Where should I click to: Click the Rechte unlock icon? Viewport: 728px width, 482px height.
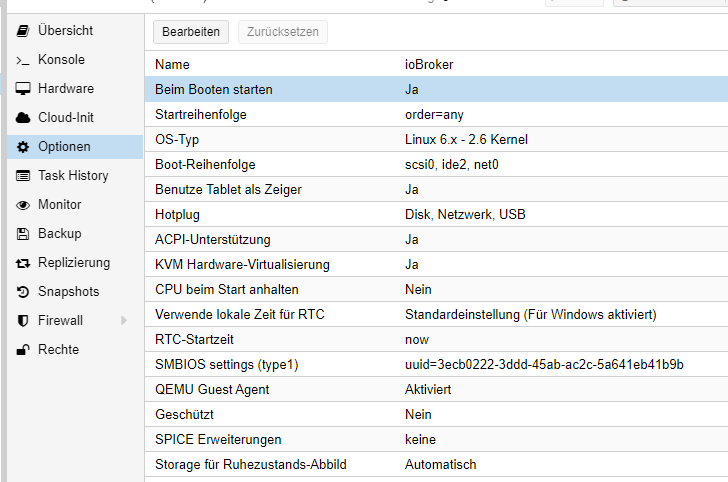(23, 350)
